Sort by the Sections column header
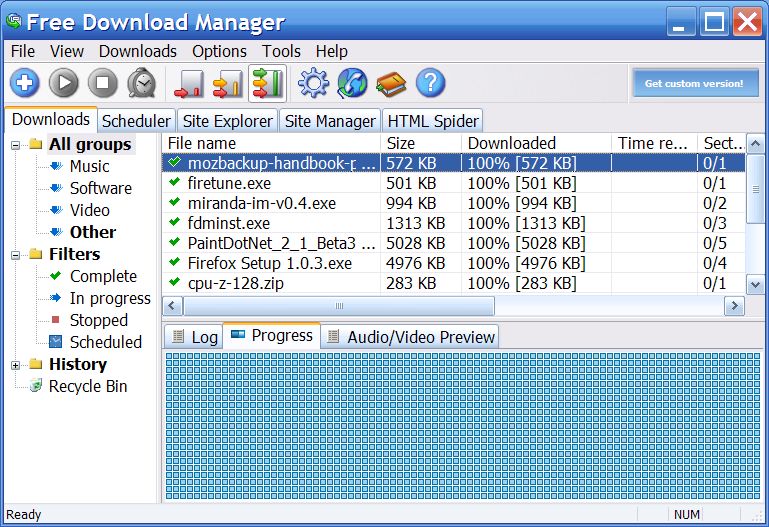This screenshot has height=527, width=769. coord(722,143)
